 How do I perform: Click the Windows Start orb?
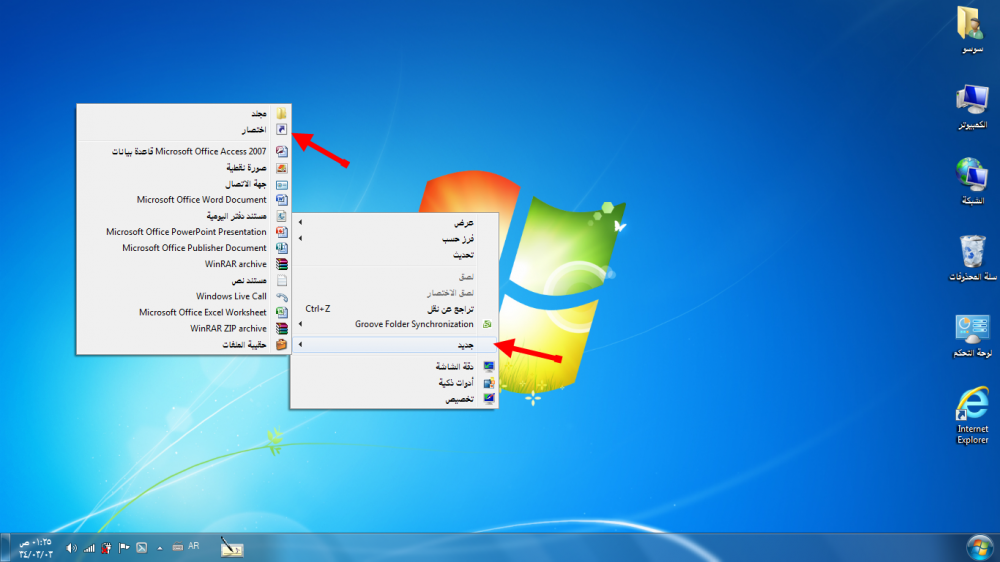click(979, 547)
